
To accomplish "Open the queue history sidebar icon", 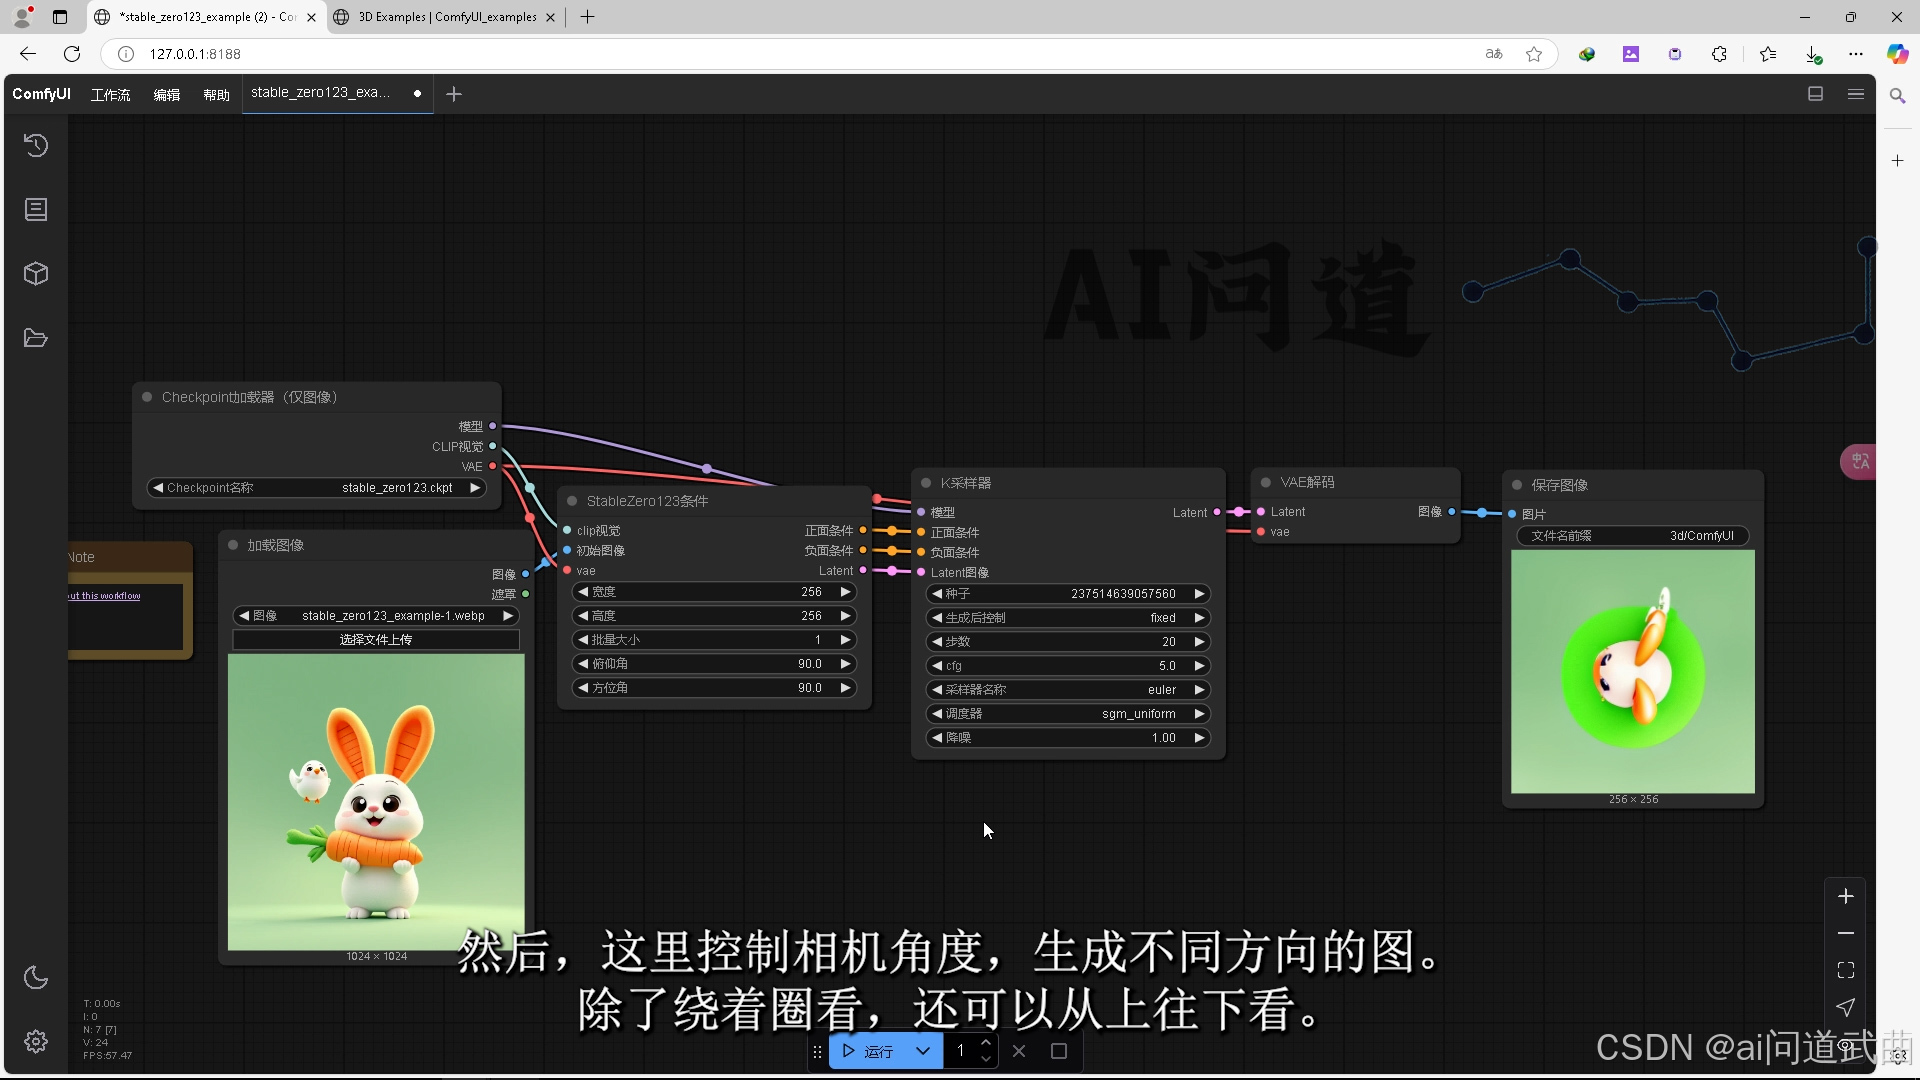I will tap(36, 146).
